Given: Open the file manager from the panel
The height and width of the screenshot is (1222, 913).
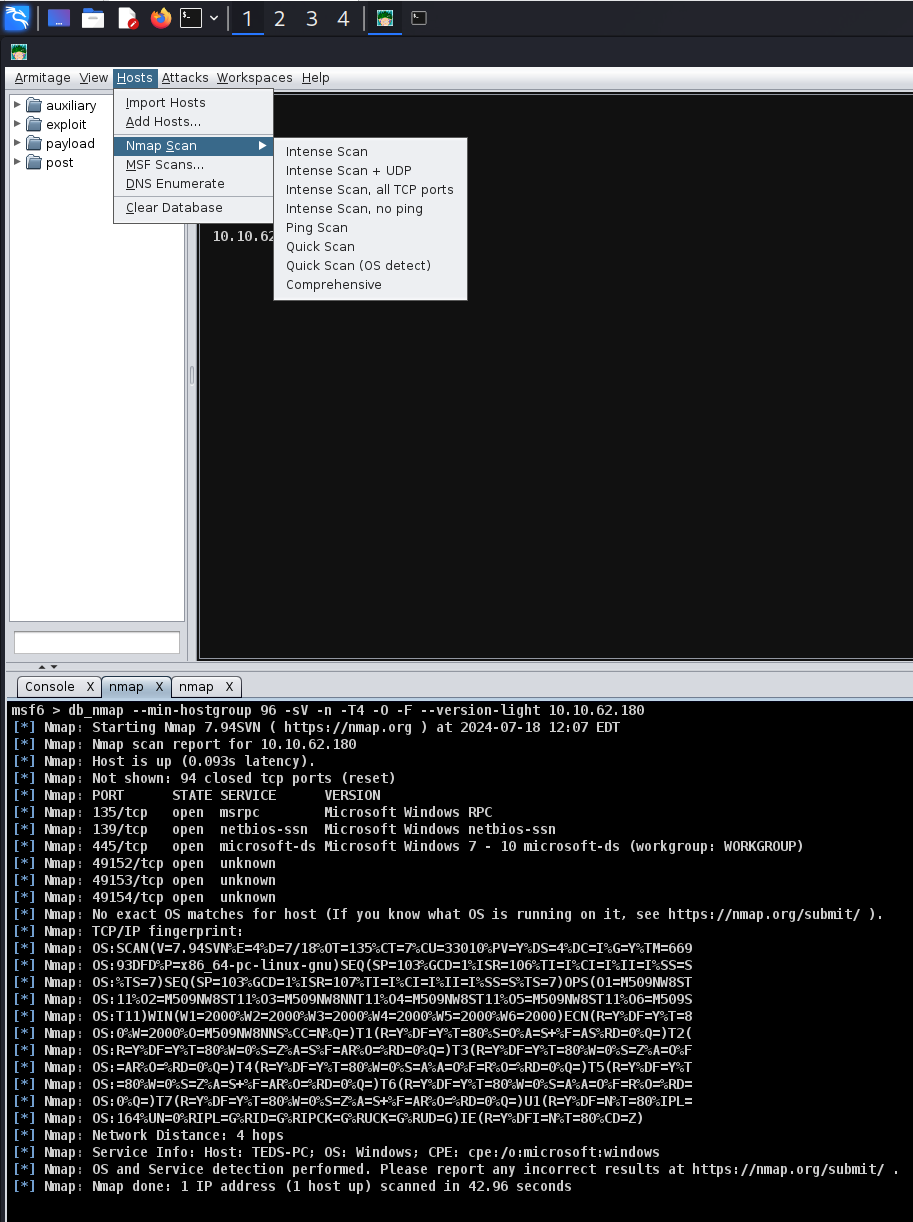Looking at the screenshot, I should [x=93, y=18].
